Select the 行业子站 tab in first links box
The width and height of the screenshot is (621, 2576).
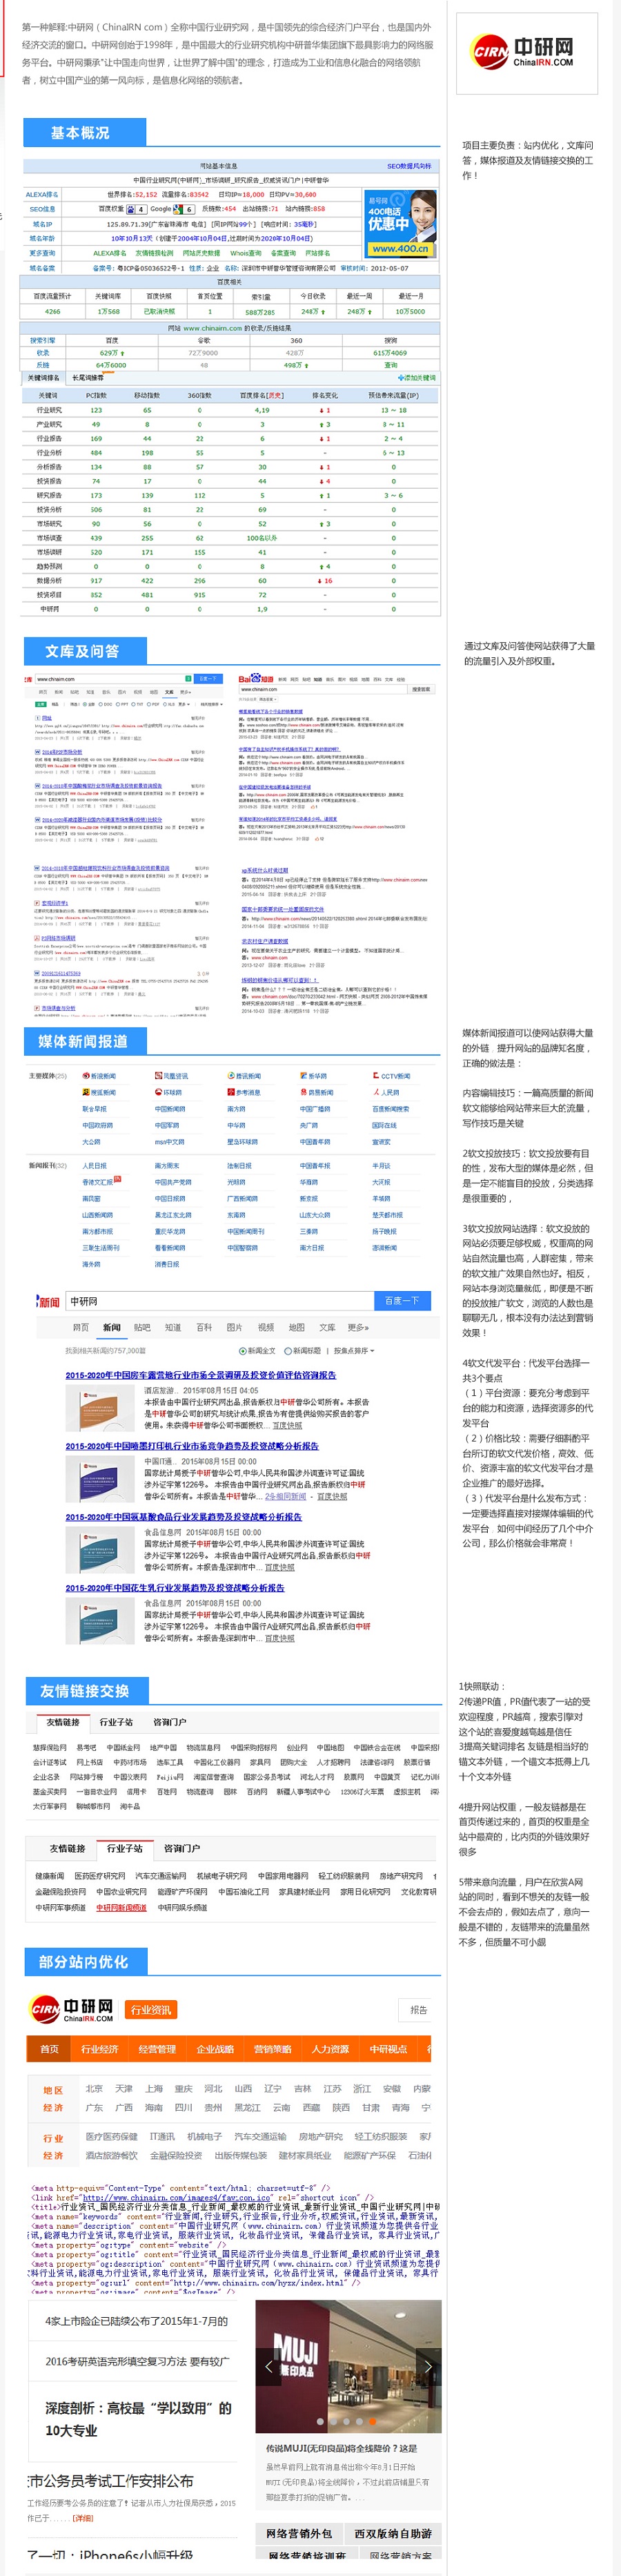116,1722
